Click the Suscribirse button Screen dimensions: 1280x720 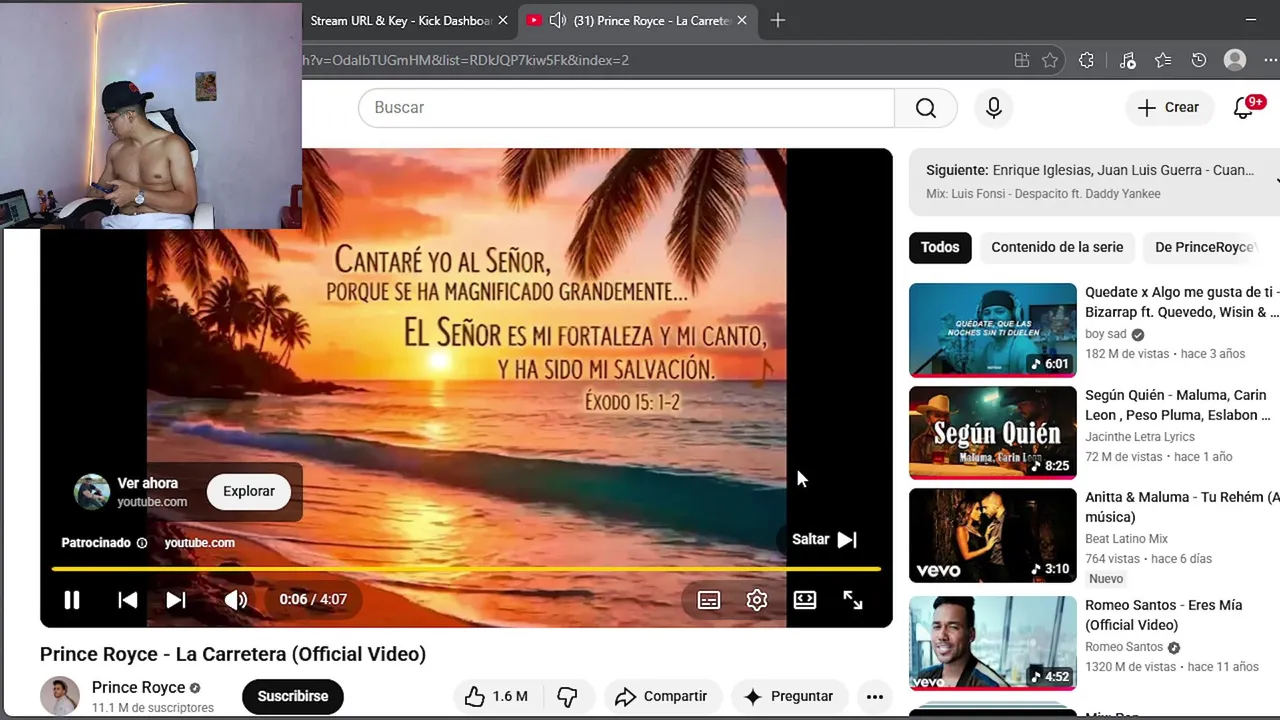tap(293, 696)
